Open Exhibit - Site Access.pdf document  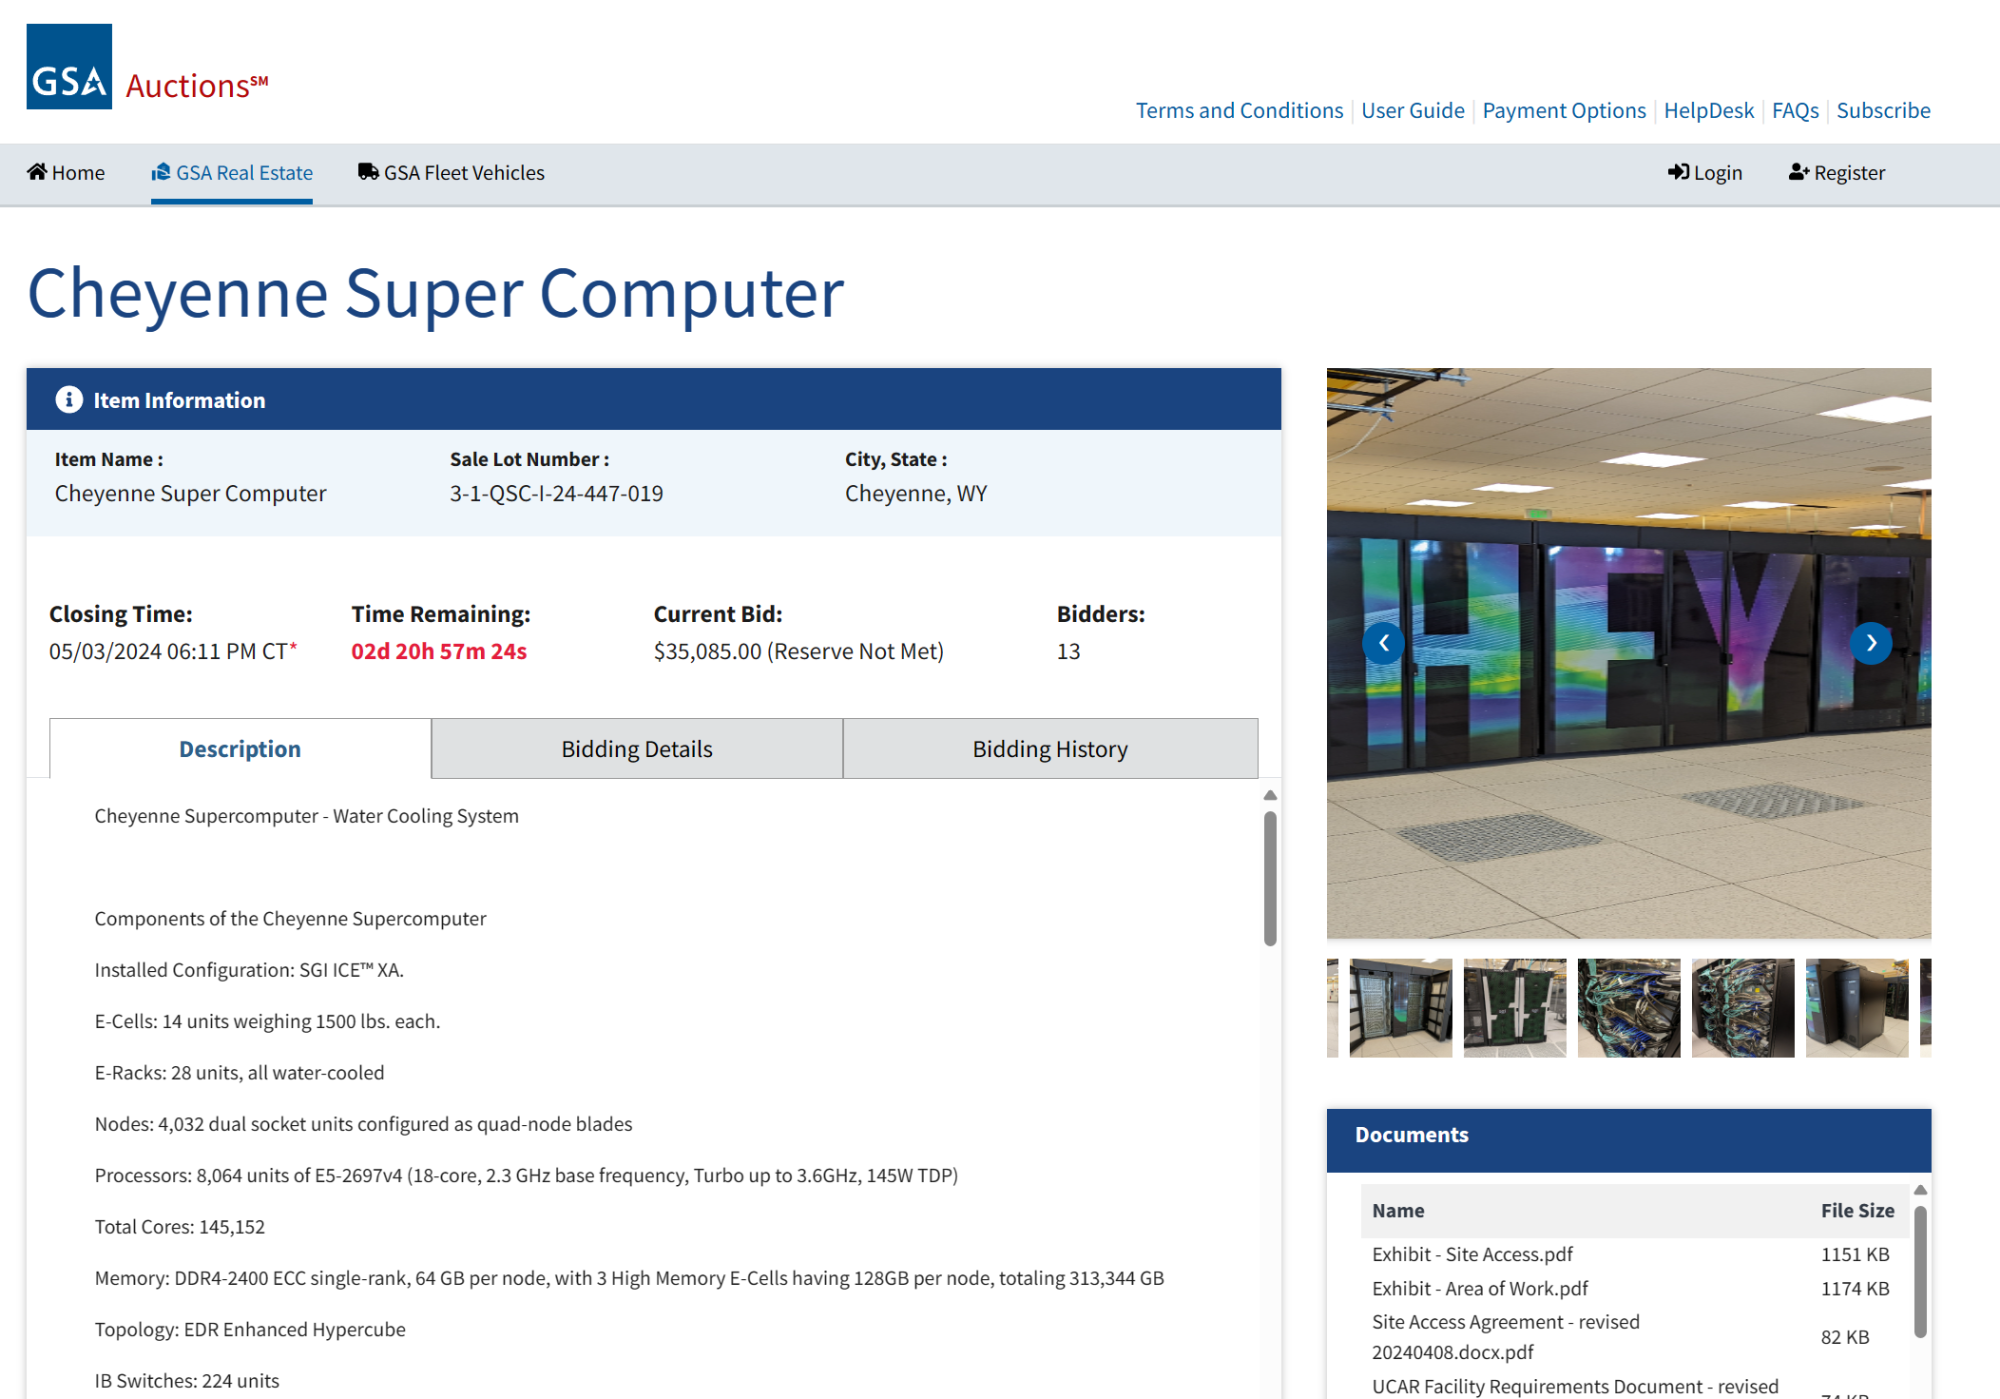pyautogui.click(x=1472, y=1254)
